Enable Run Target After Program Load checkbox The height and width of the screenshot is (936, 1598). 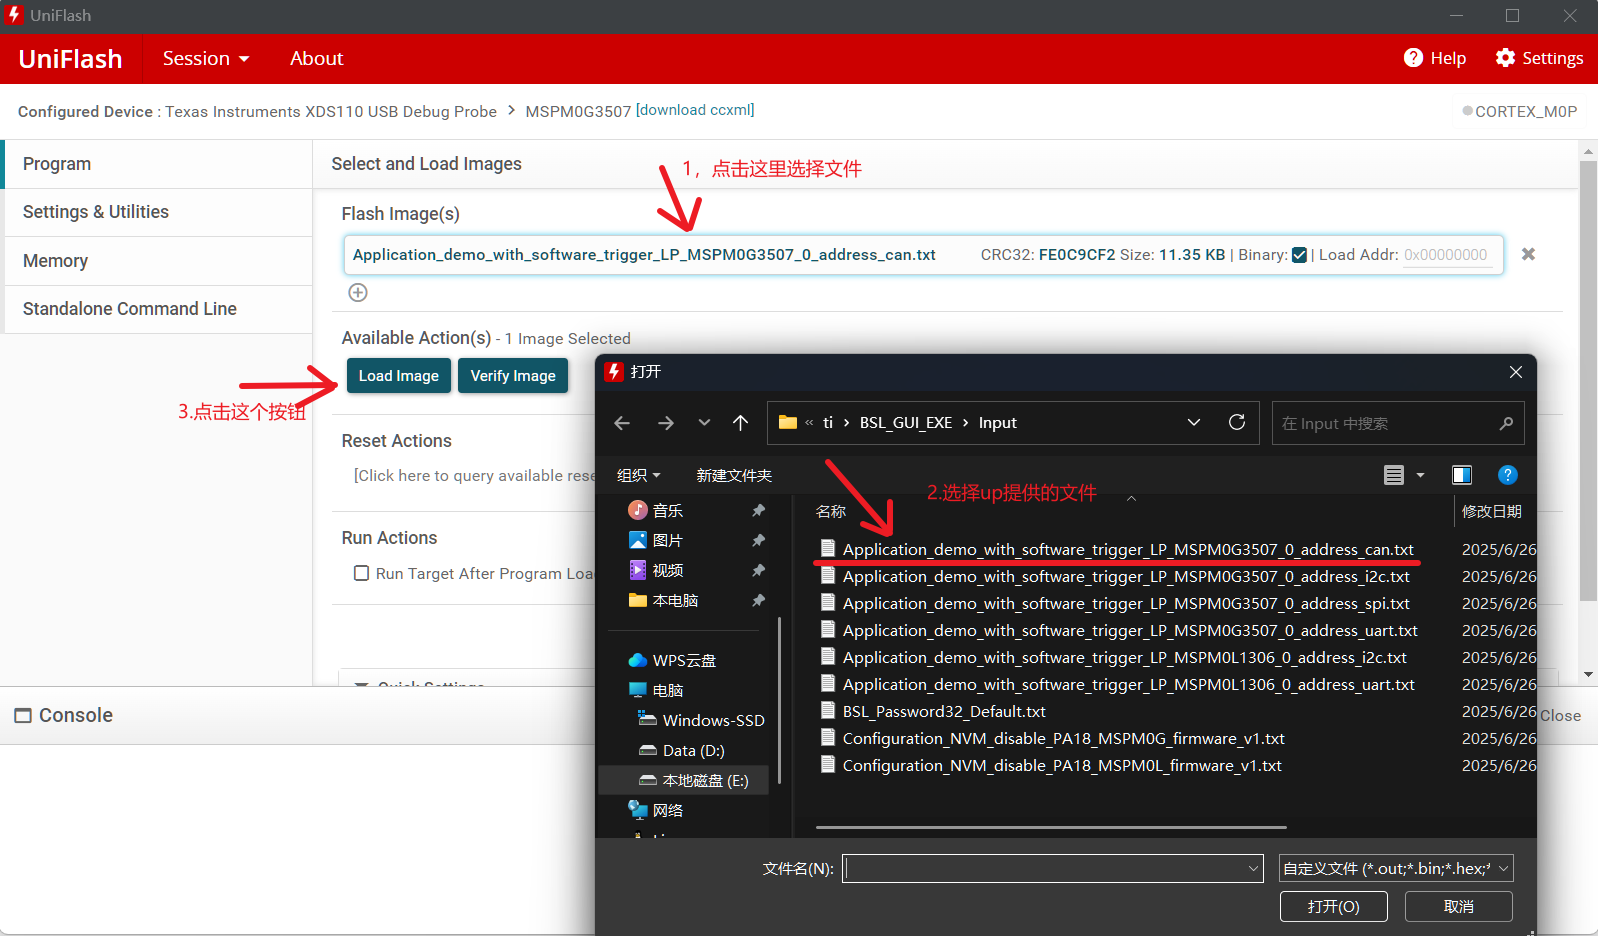coord(362,573)
